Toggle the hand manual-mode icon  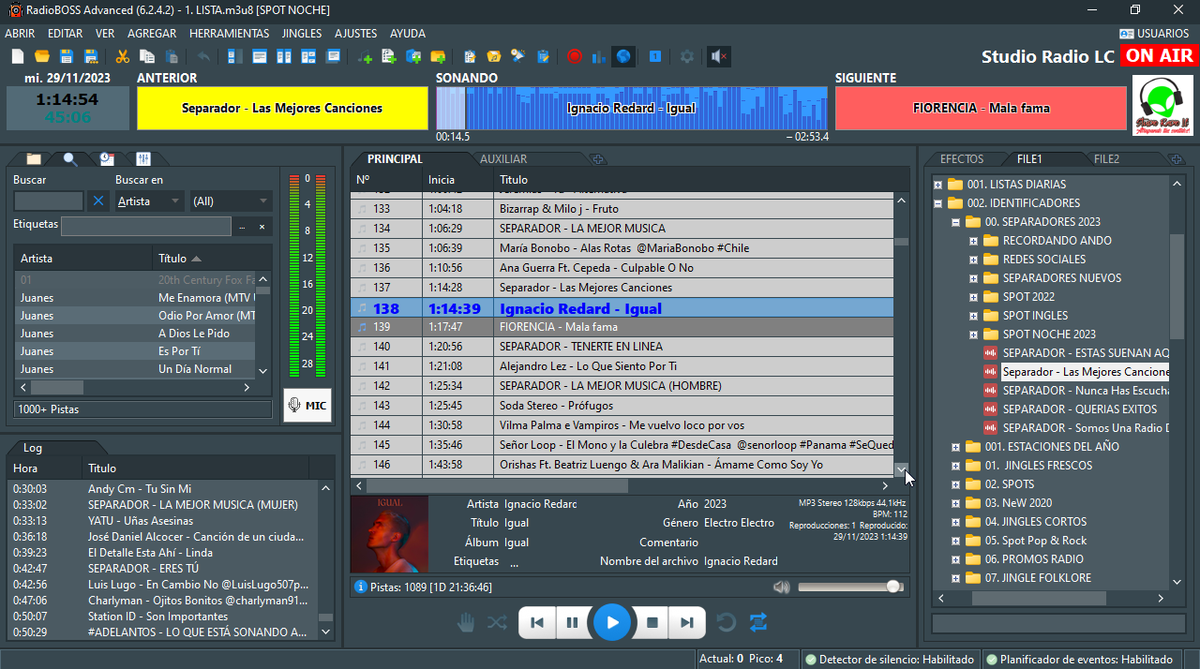(x=466, y=623)
